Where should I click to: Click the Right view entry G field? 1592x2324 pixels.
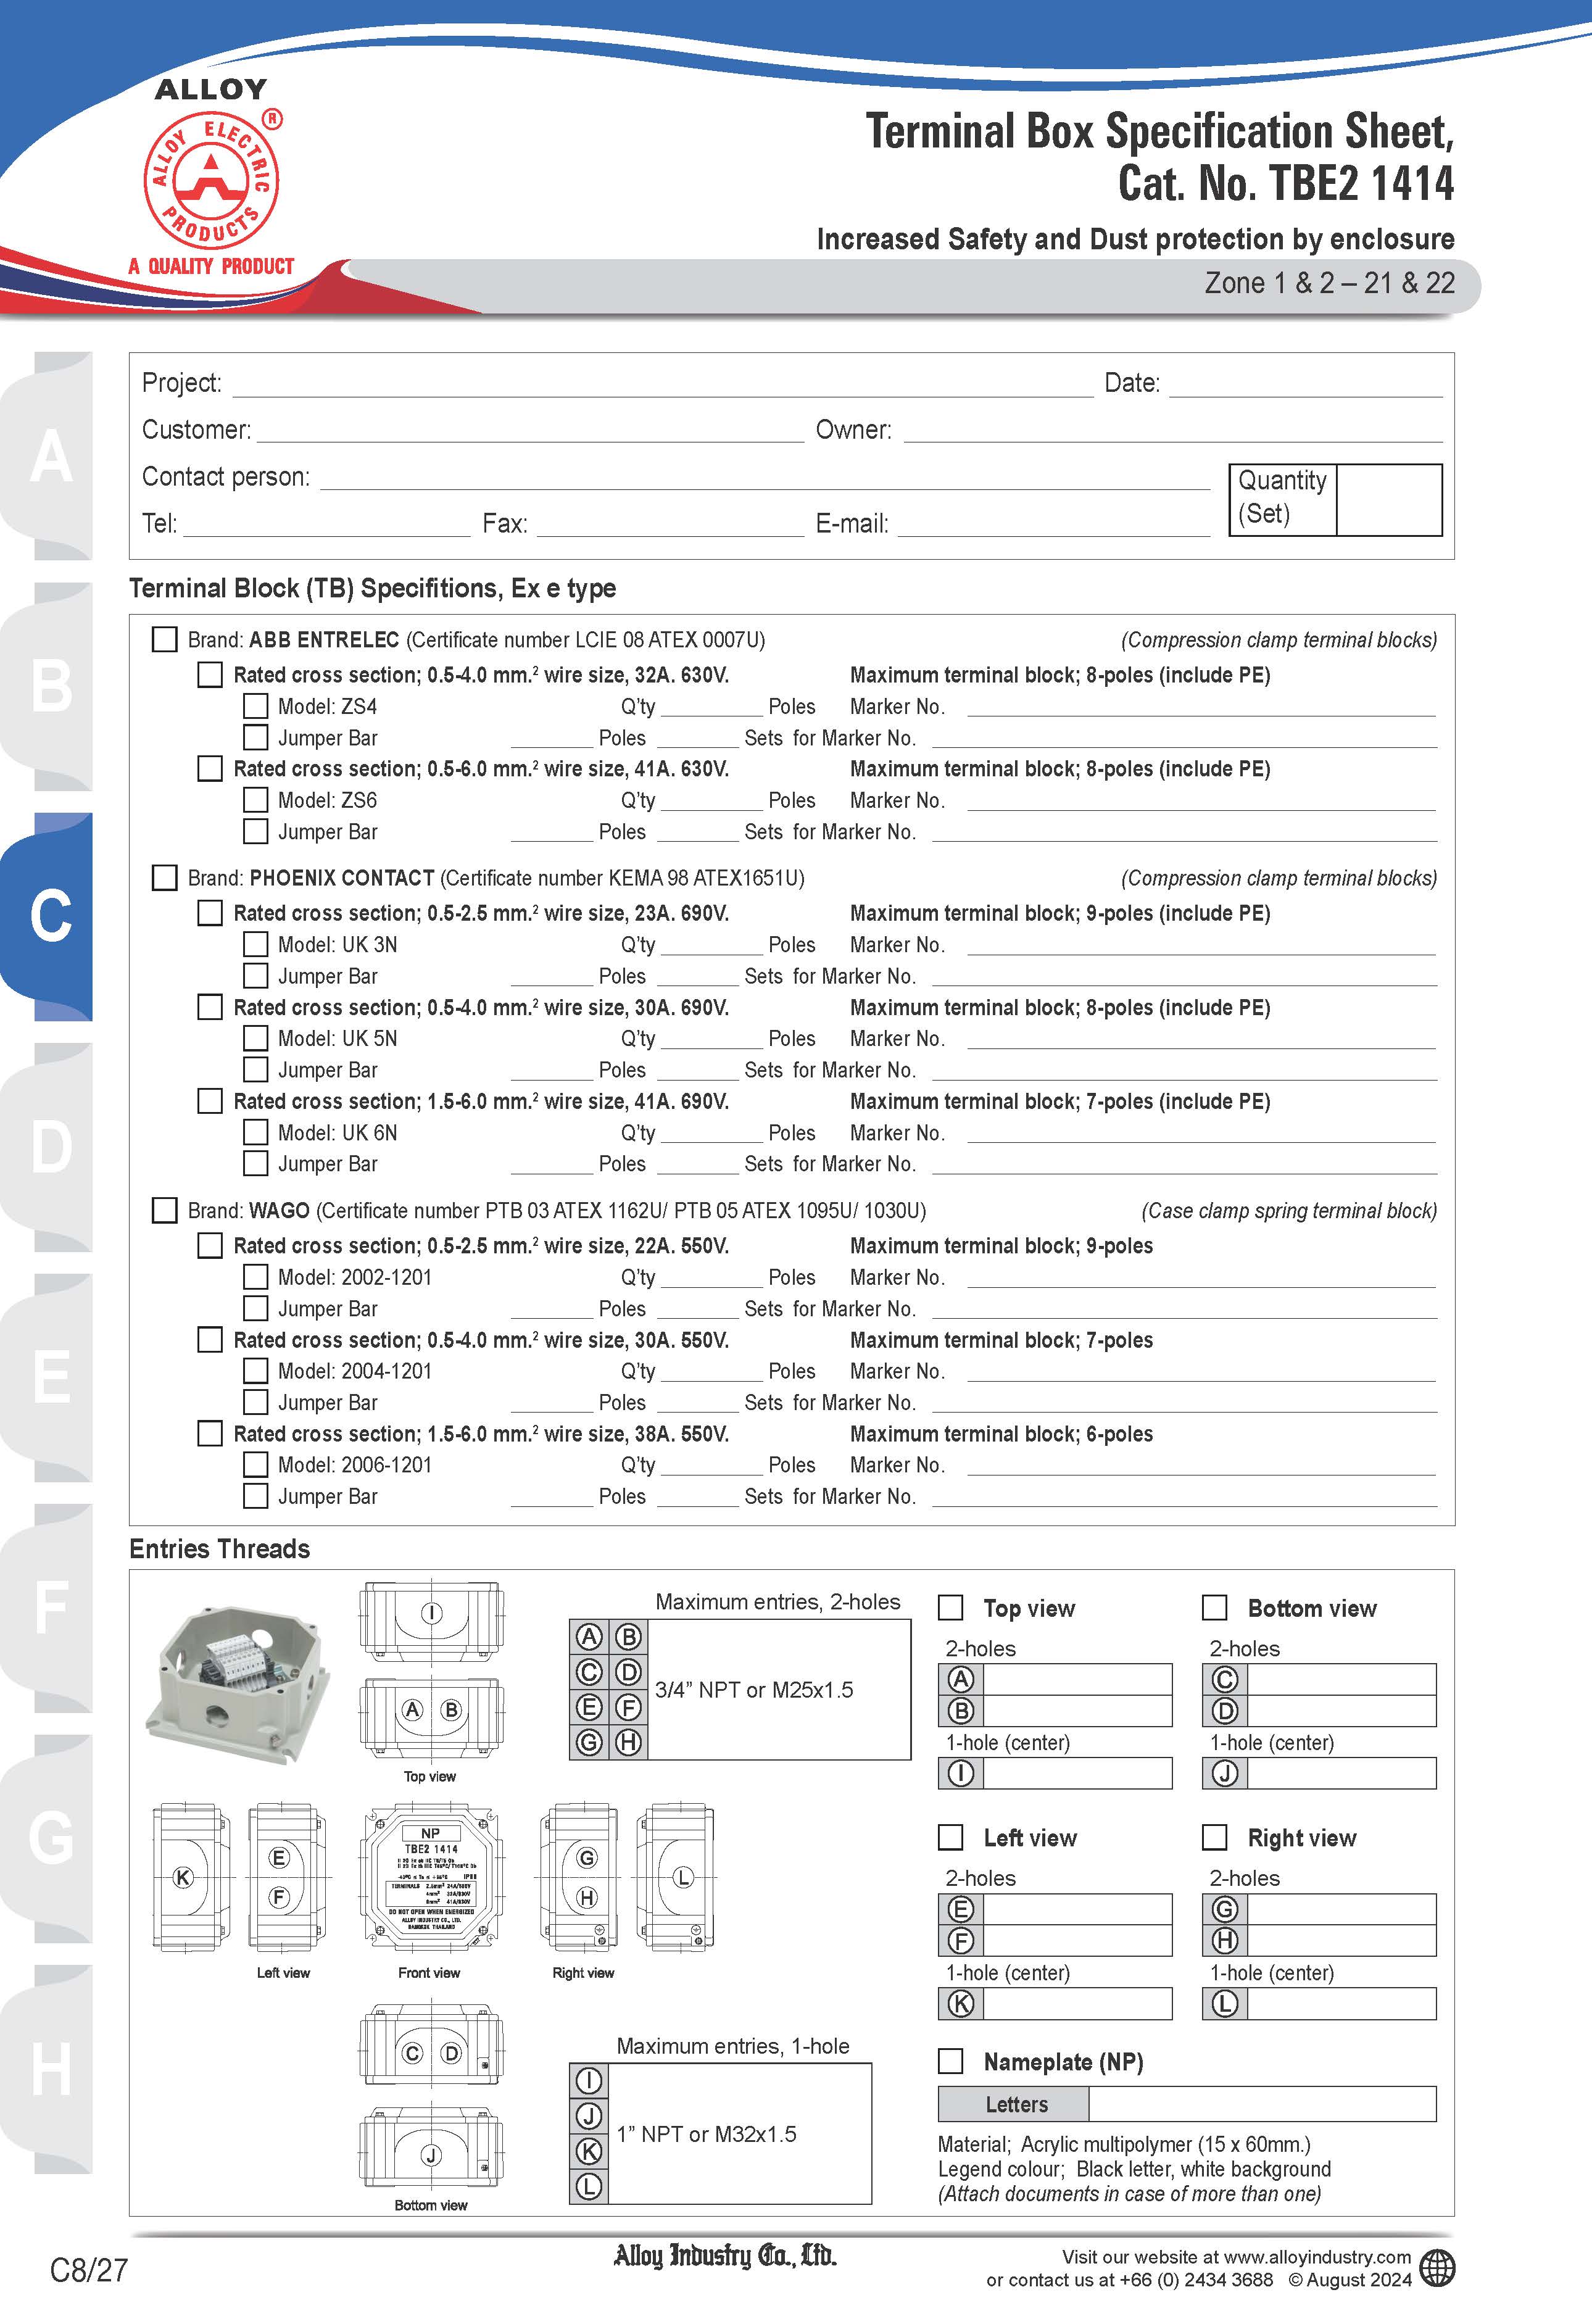point(1342,1909)
